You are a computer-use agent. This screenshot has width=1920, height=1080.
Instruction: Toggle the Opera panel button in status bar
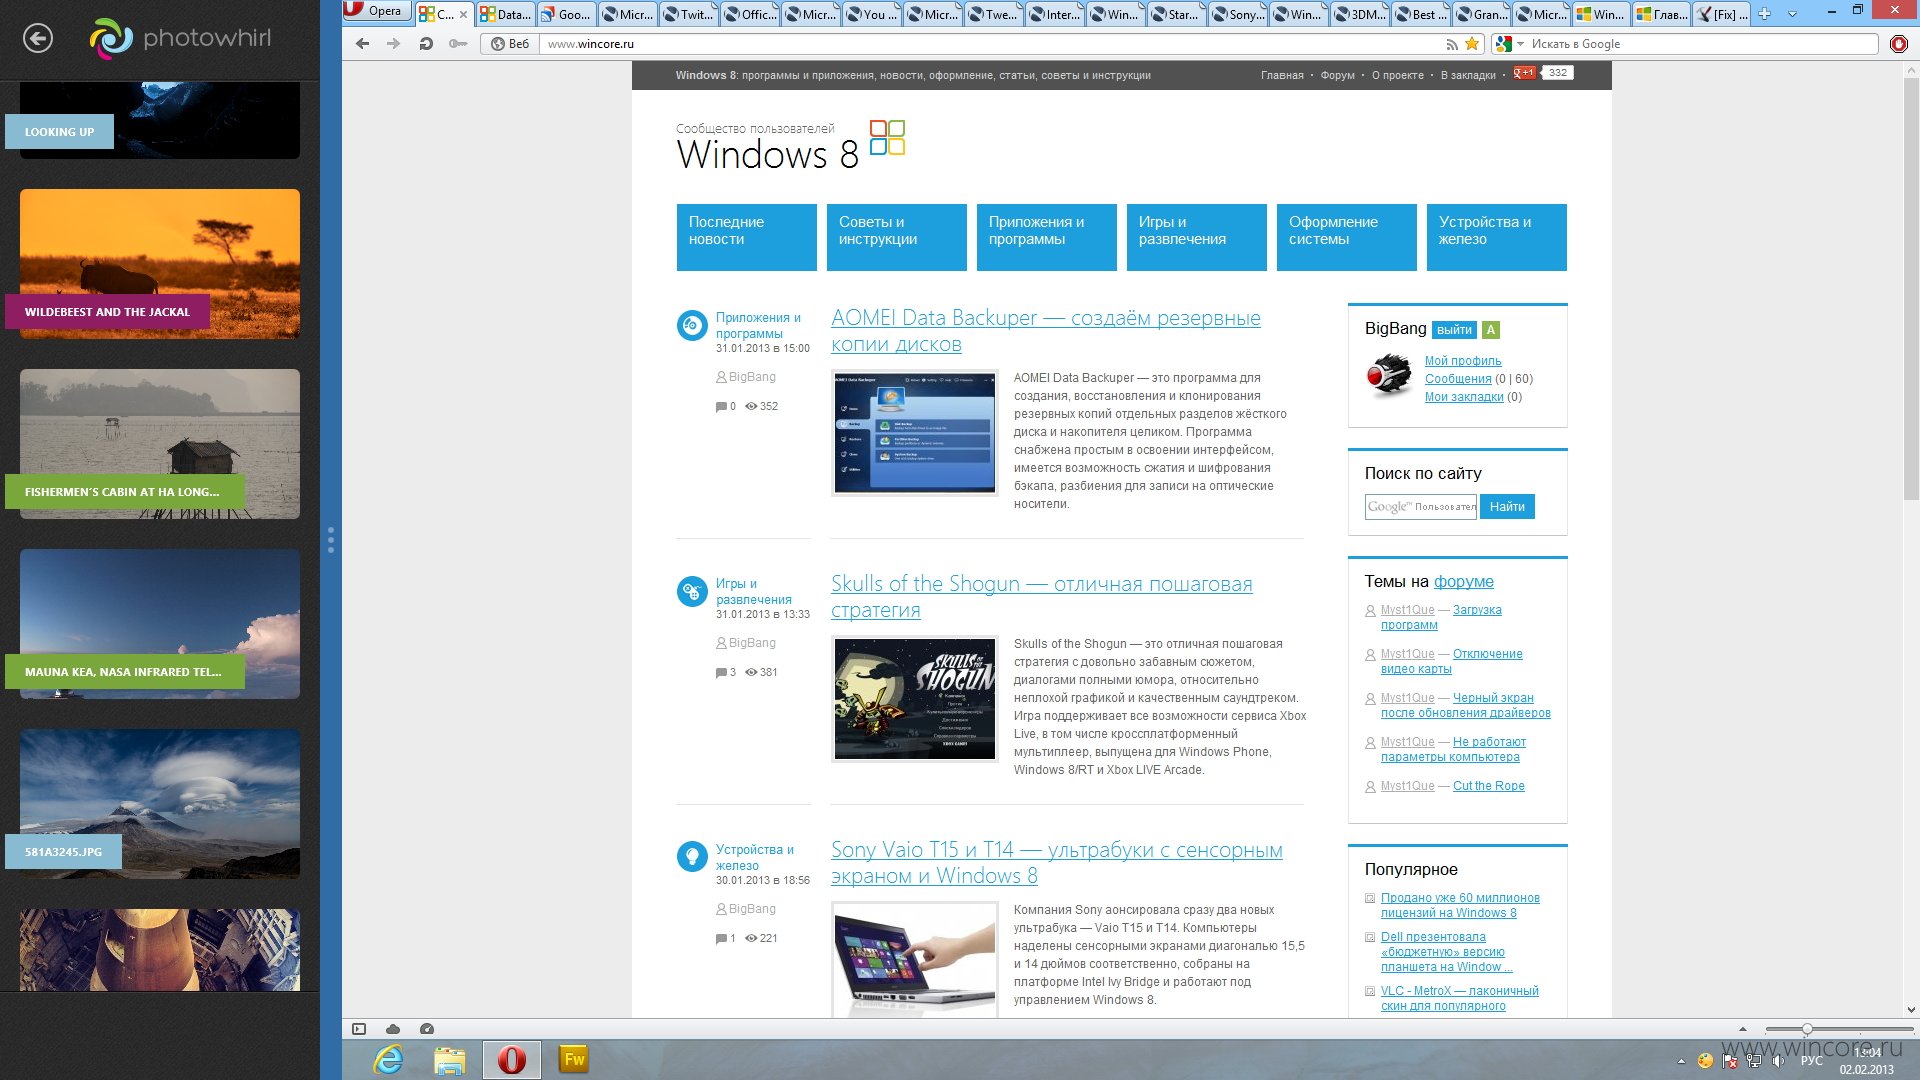pos(359,1029)
